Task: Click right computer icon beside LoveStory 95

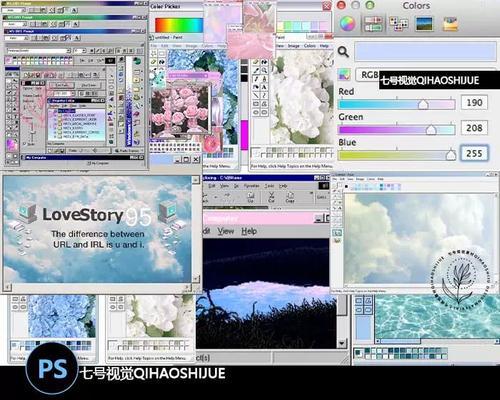Action: tap(168, 213)
